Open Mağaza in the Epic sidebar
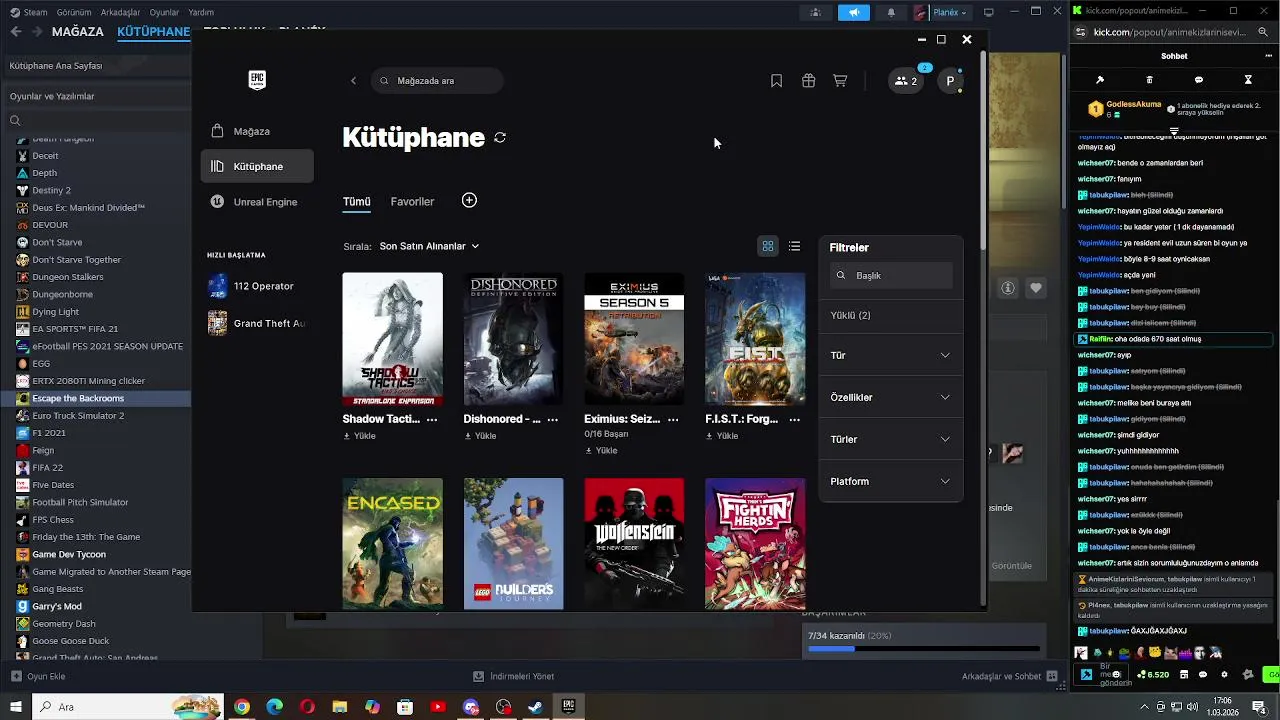The image size is (1280, 720). pos(257,131)
